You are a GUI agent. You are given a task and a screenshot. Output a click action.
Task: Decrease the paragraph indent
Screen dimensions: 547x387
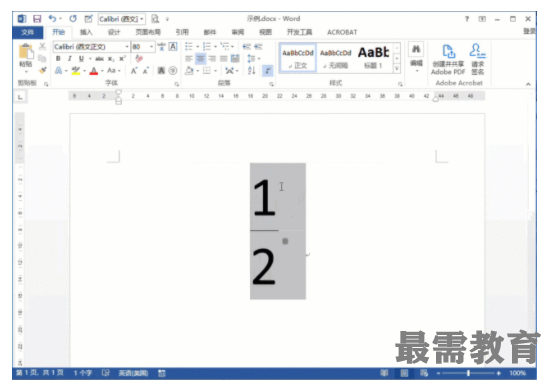click(x=247, y=46)
